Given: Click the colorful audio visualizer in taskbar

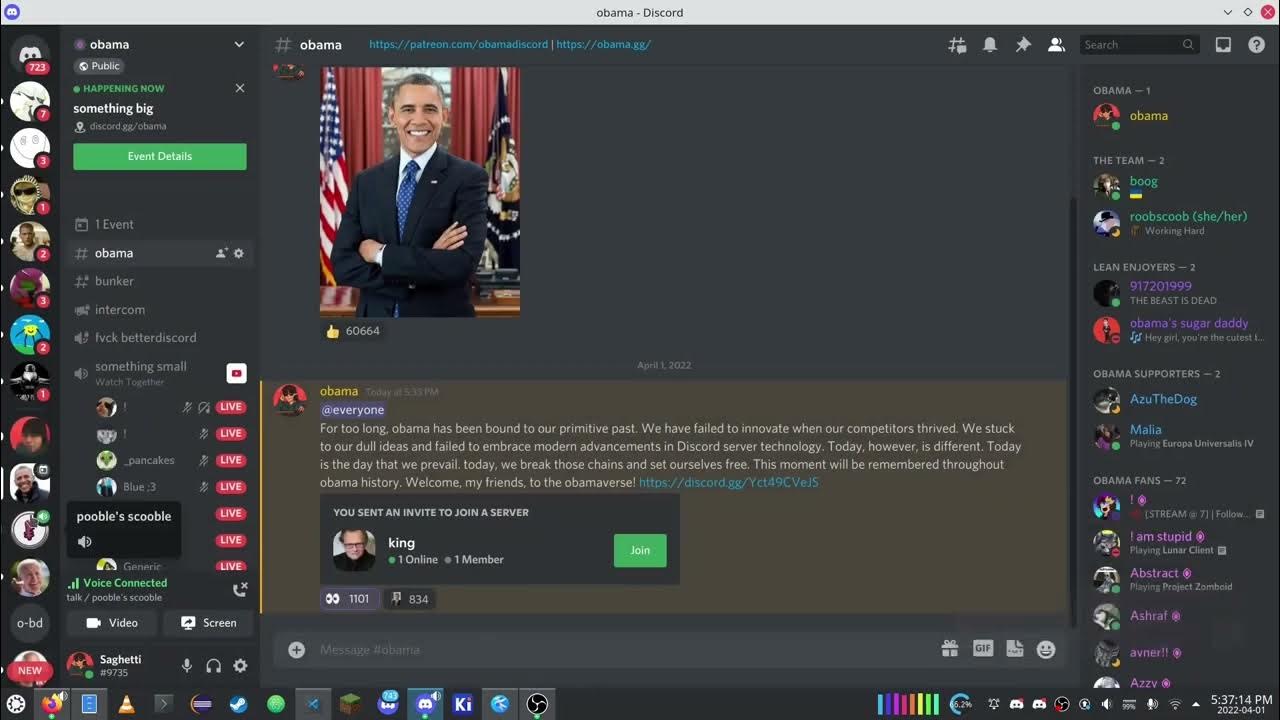Looking at the screenshot, I should tap(908, 704).
